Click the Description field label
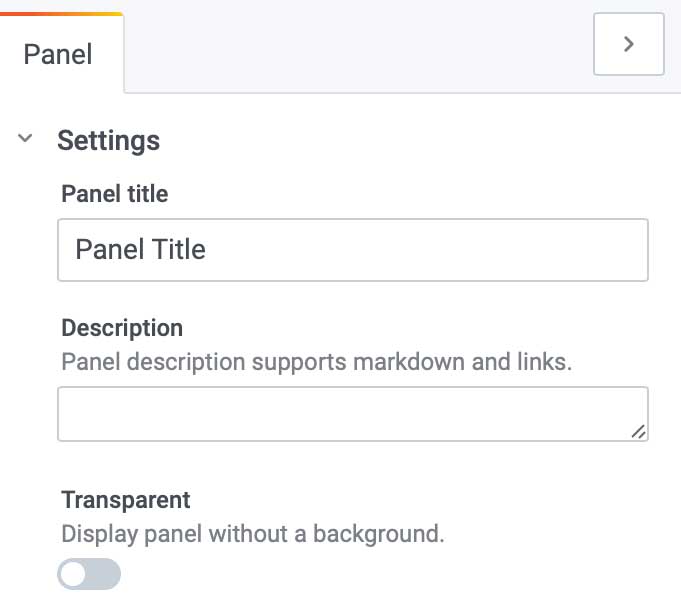This screenshot has height=605, width=681. point(122,328)
